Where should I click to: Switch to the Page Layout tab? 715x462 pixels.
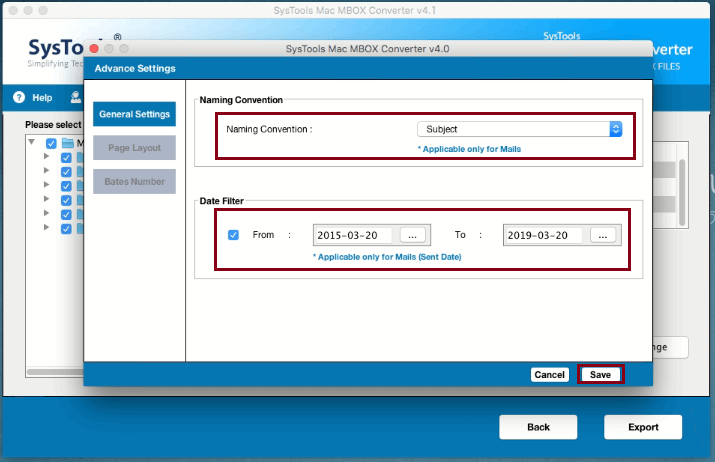pyautogui.click(x=134, y=148)
